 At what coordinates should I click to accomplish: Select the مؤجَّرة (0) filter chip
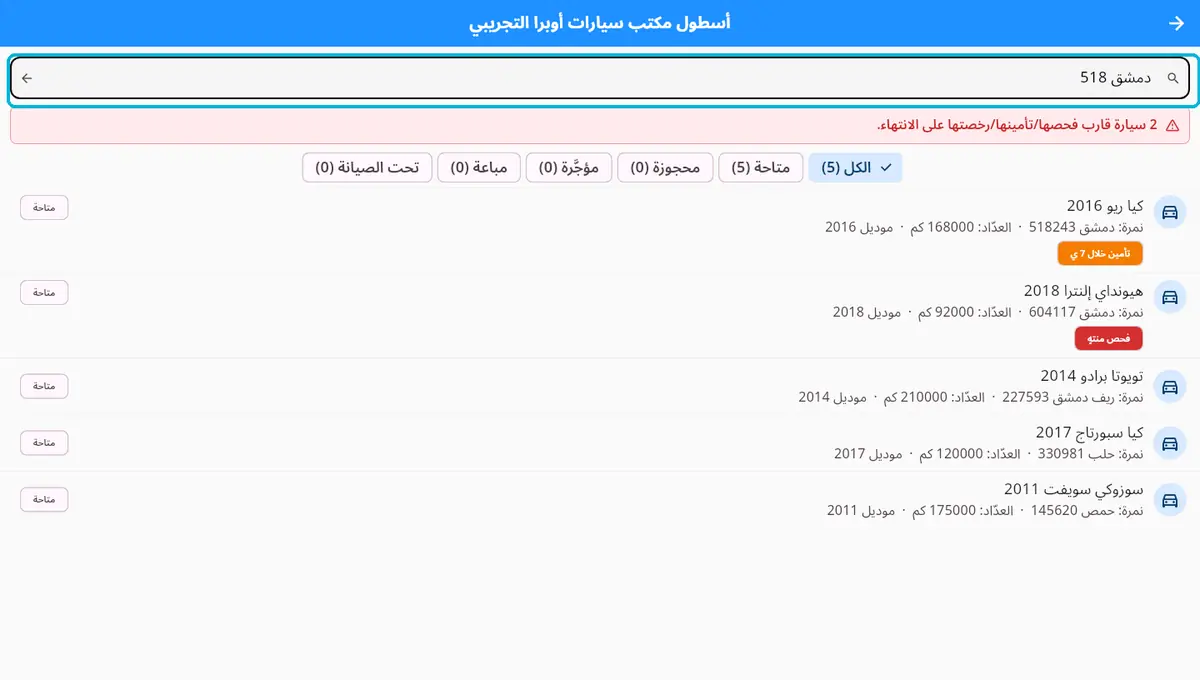(x=569, y=168)
